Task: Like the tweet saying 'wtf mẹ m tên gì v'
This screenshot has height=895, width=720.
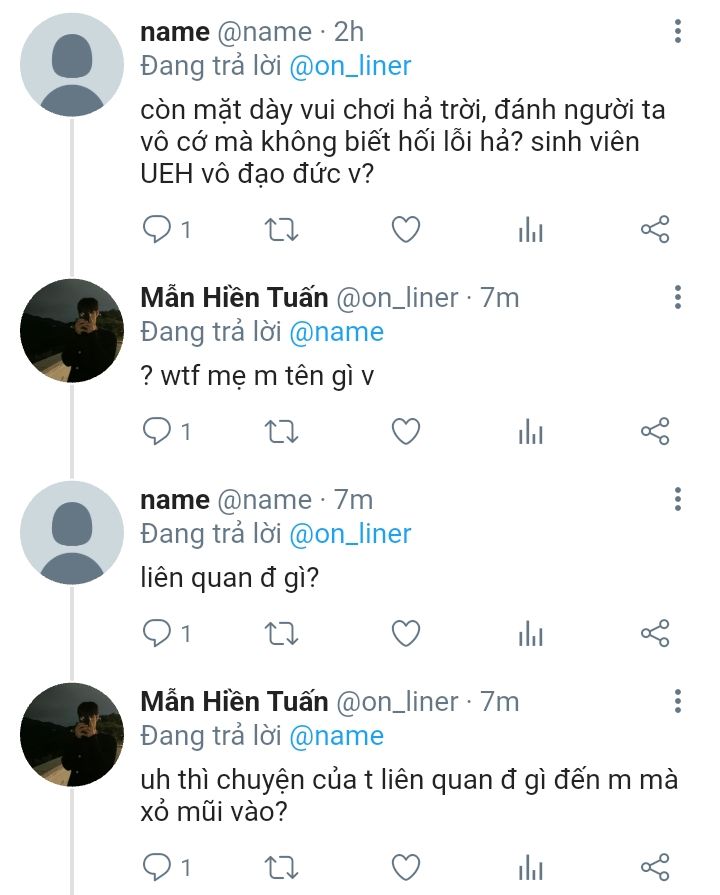Action: point(405,432)
